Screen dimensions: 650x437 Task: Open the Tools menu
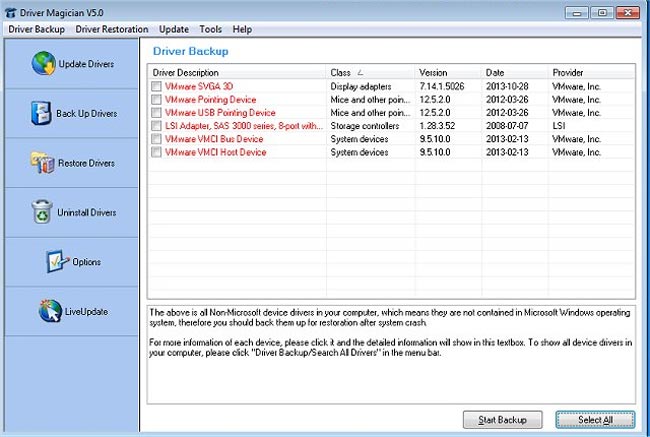210,30
